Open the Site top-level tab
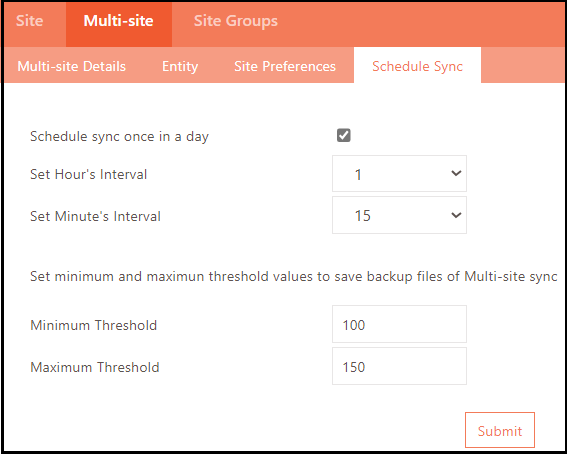This screenshot has height=455, width=567. point(30,21)
